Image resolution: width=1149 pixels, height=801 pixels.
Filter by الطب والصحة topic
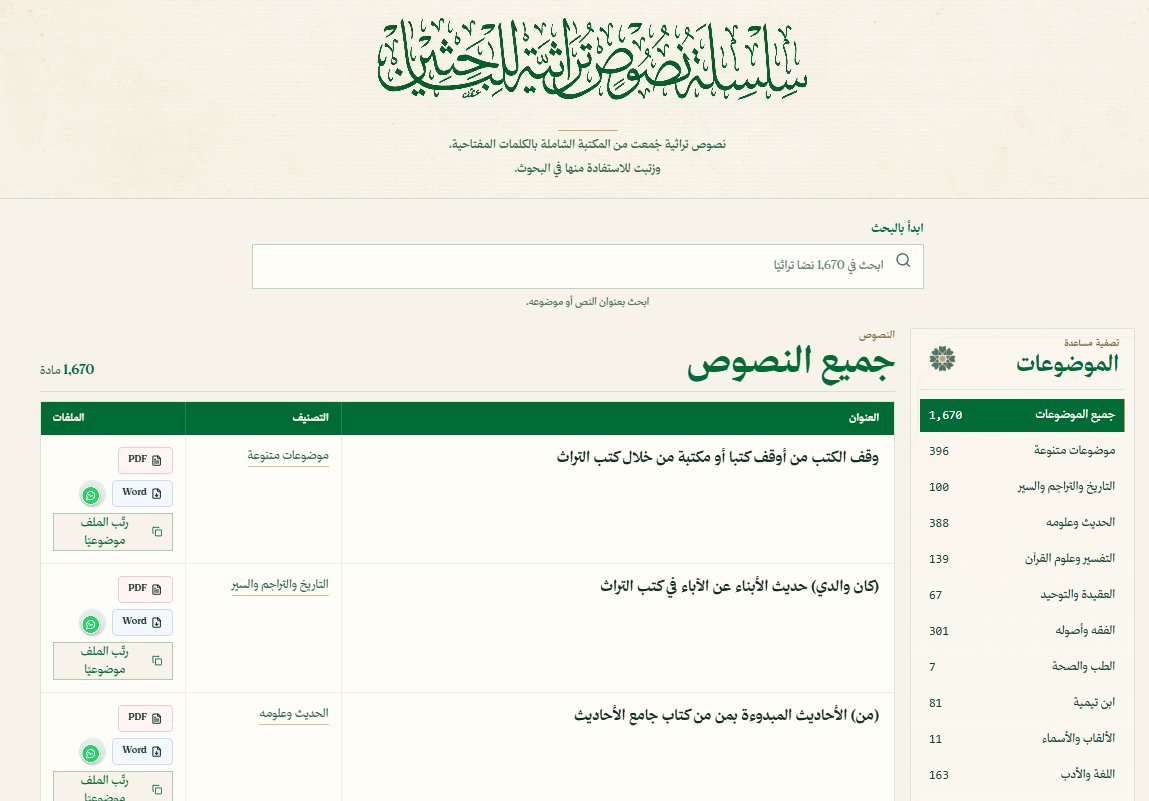1021,666
